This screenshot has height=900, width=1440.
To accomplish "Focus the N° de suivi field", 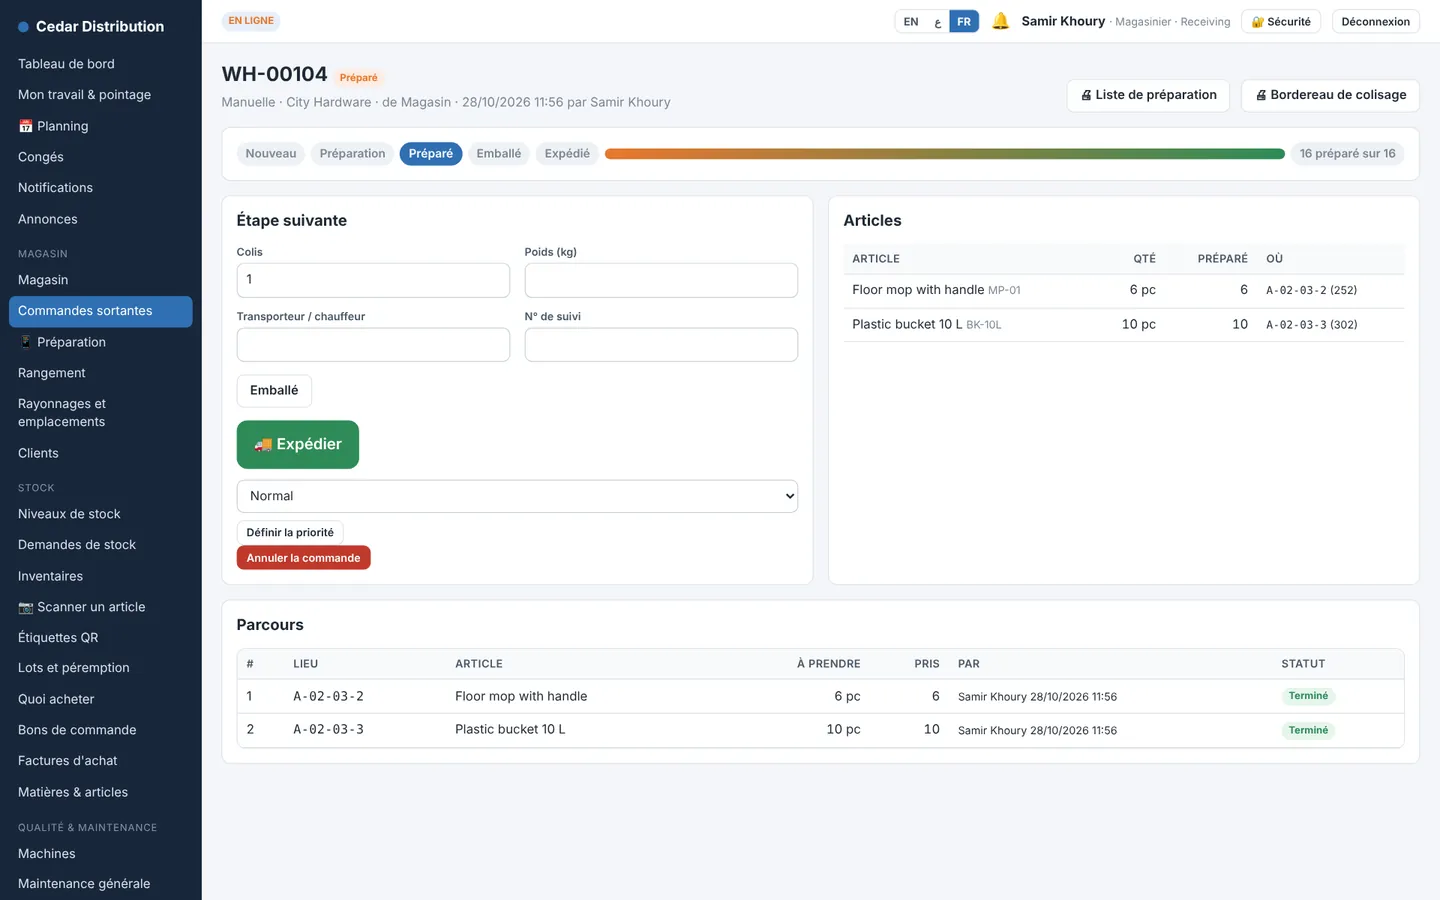I will 661,345.
